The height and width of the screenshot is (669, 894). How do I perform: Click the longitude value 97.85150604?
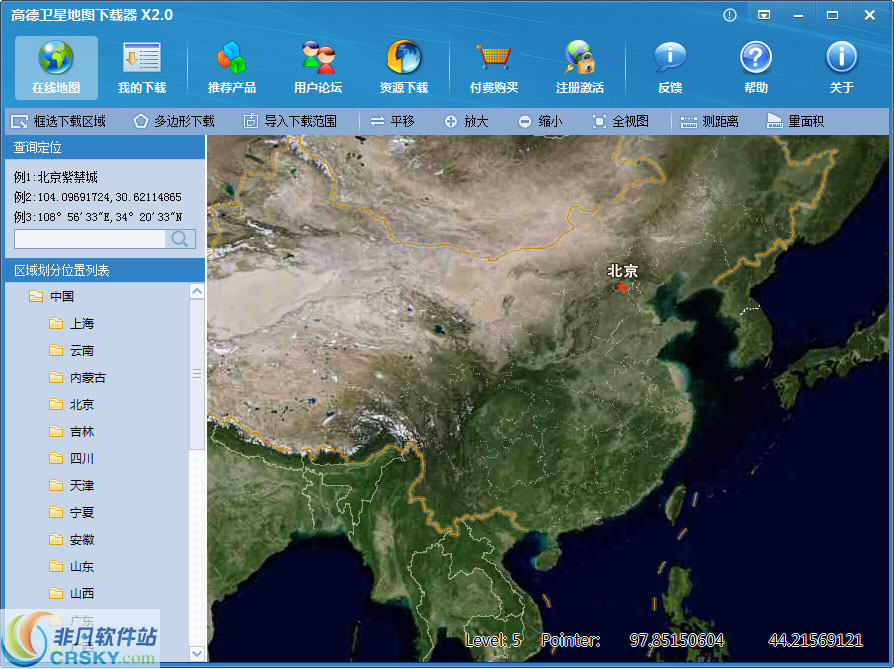click(x=677, y=640)
